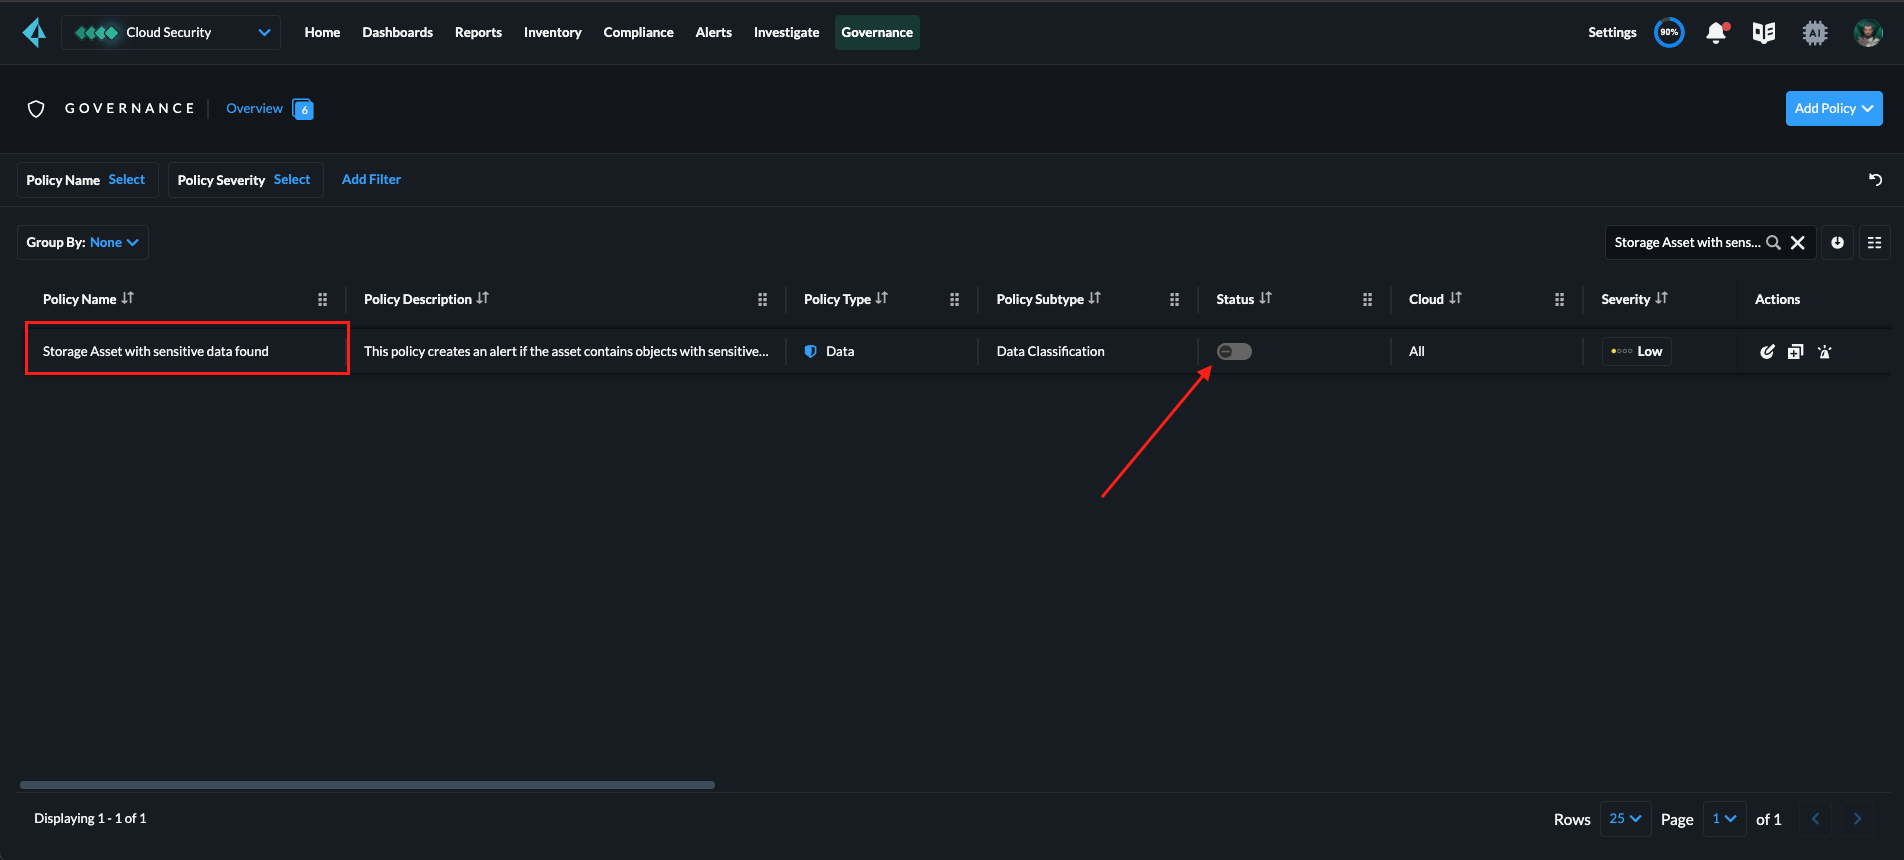The width and height of the screenshot is (1904, 860).
Task: Open the documentation book icon
Action: (1764, 33)
